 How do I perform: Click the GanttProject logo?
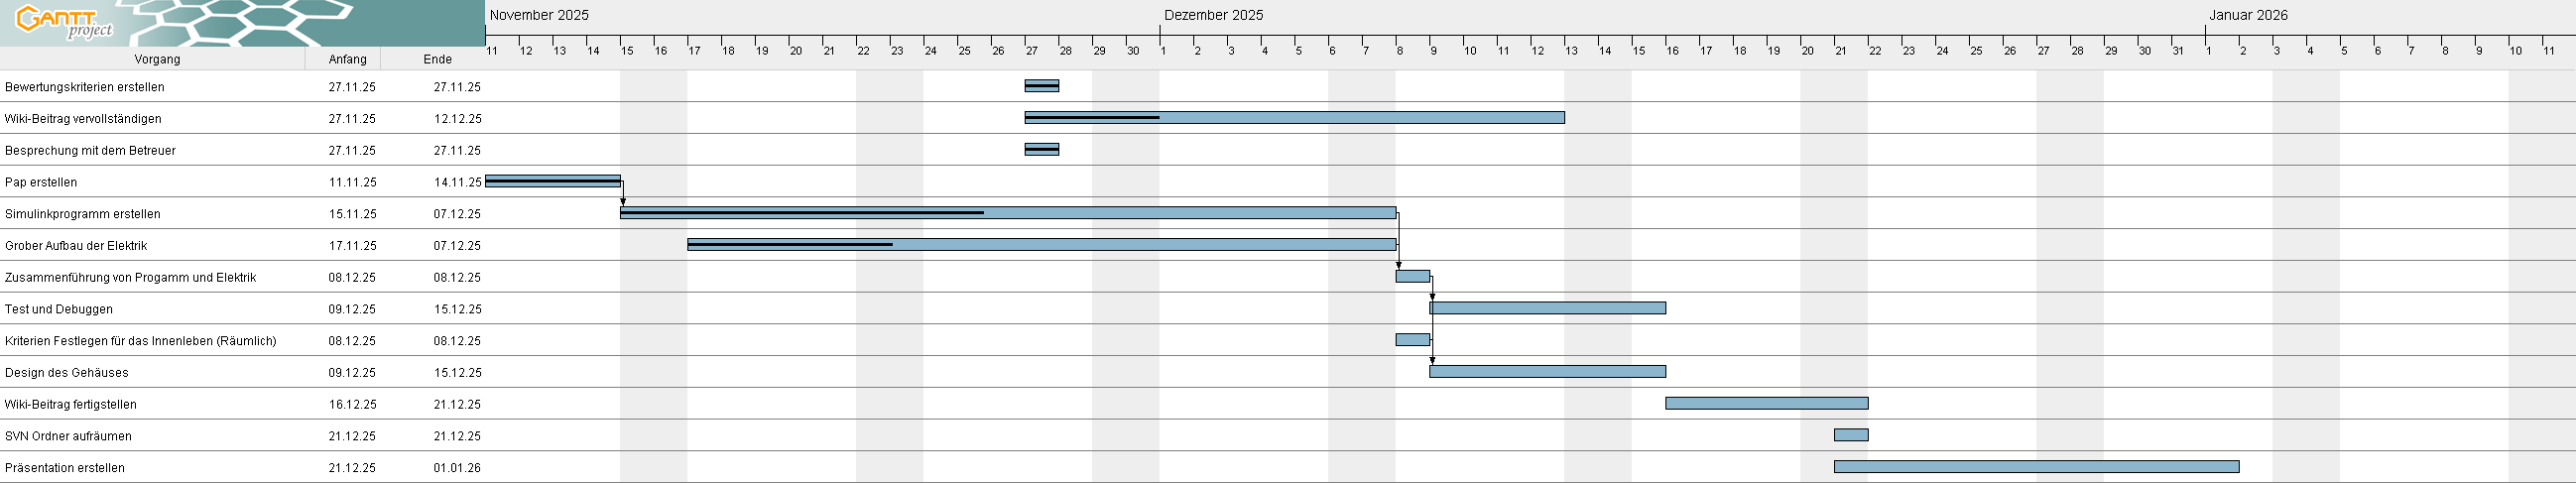(65, 22)
